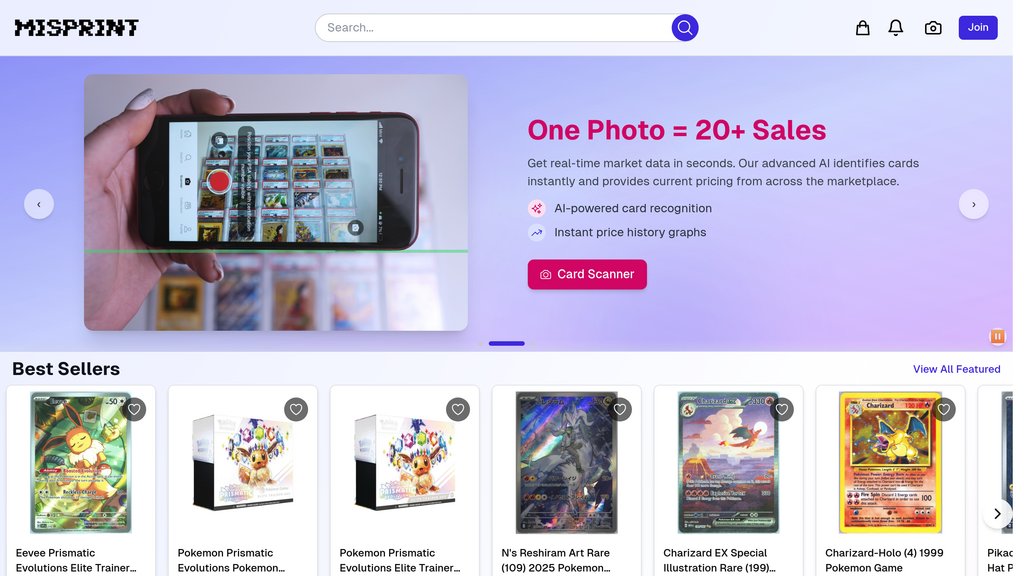Advance to next carousel slide

pyautogui.click(x=974, y=204)
